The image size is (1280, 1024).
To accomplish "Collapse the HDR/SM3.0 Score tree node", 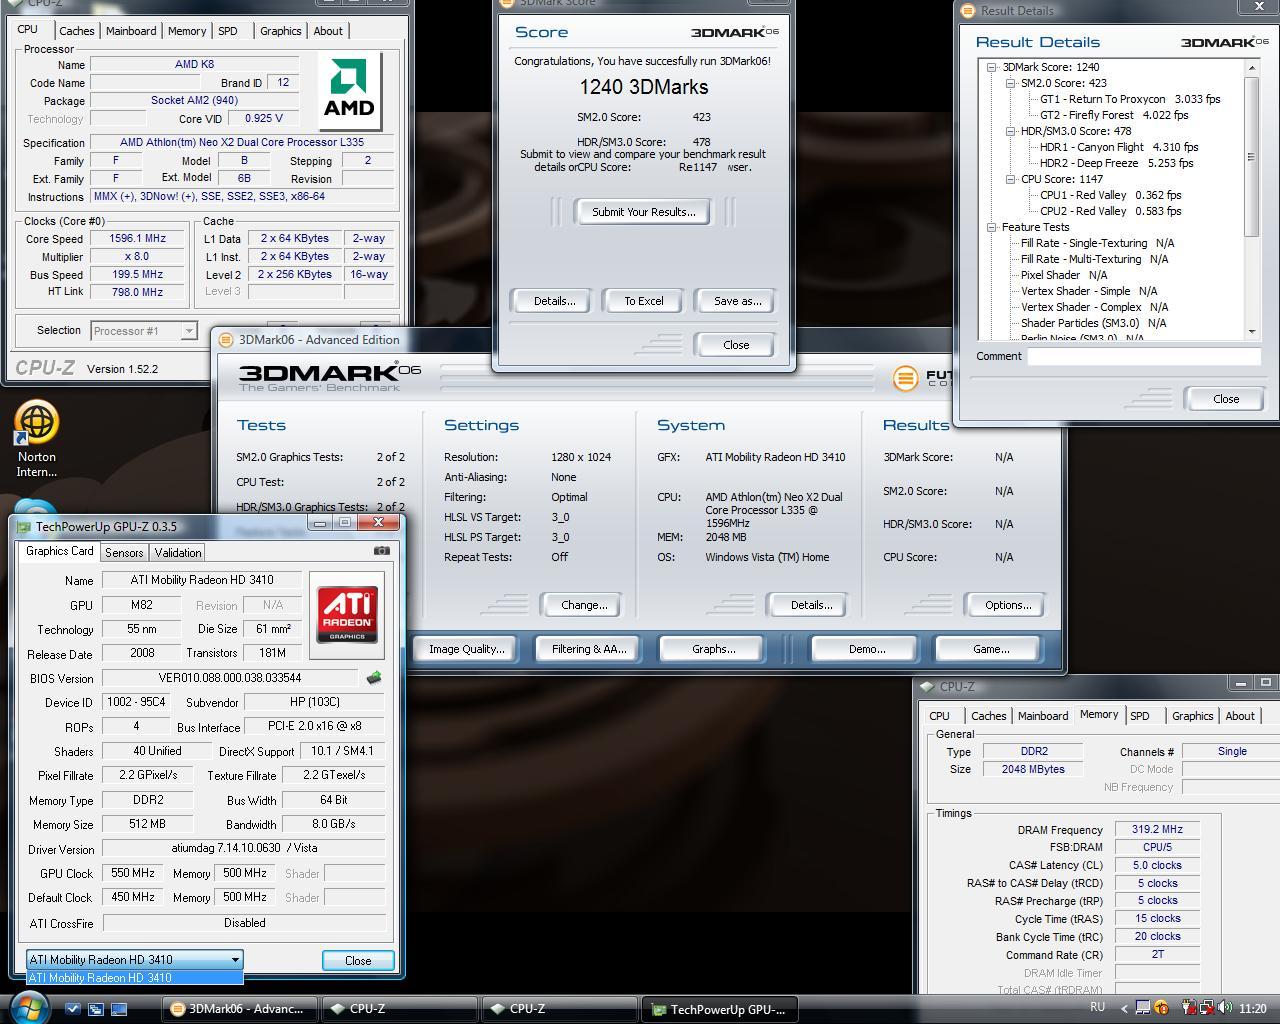I will (x=1010, y=131).
